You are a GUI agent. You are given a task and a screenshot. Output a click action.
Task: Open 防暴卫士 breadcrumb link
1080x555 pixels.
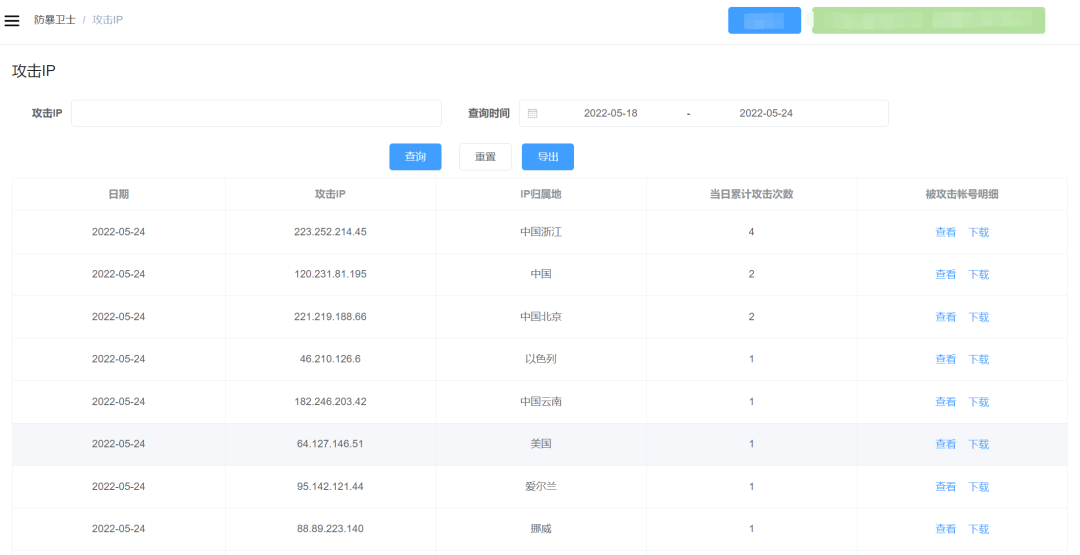tap(55, 20)
